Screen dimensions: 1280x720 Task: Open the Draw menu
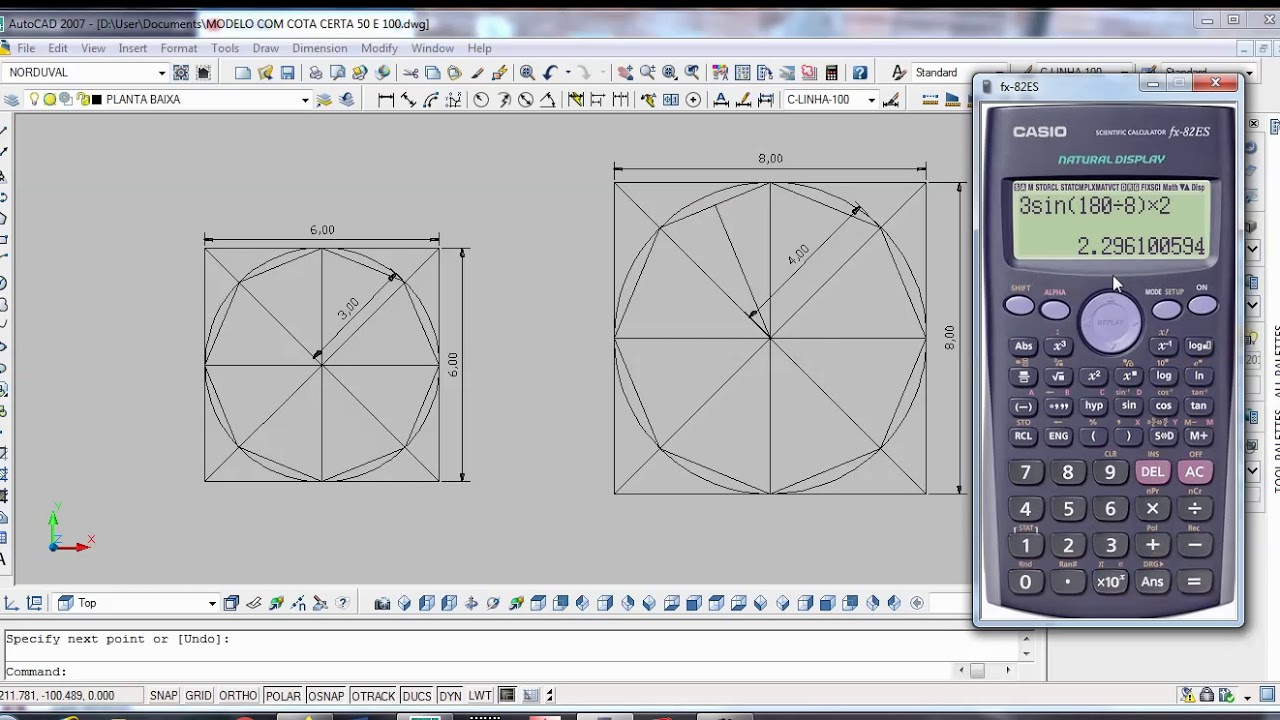(x=266, y=48)
